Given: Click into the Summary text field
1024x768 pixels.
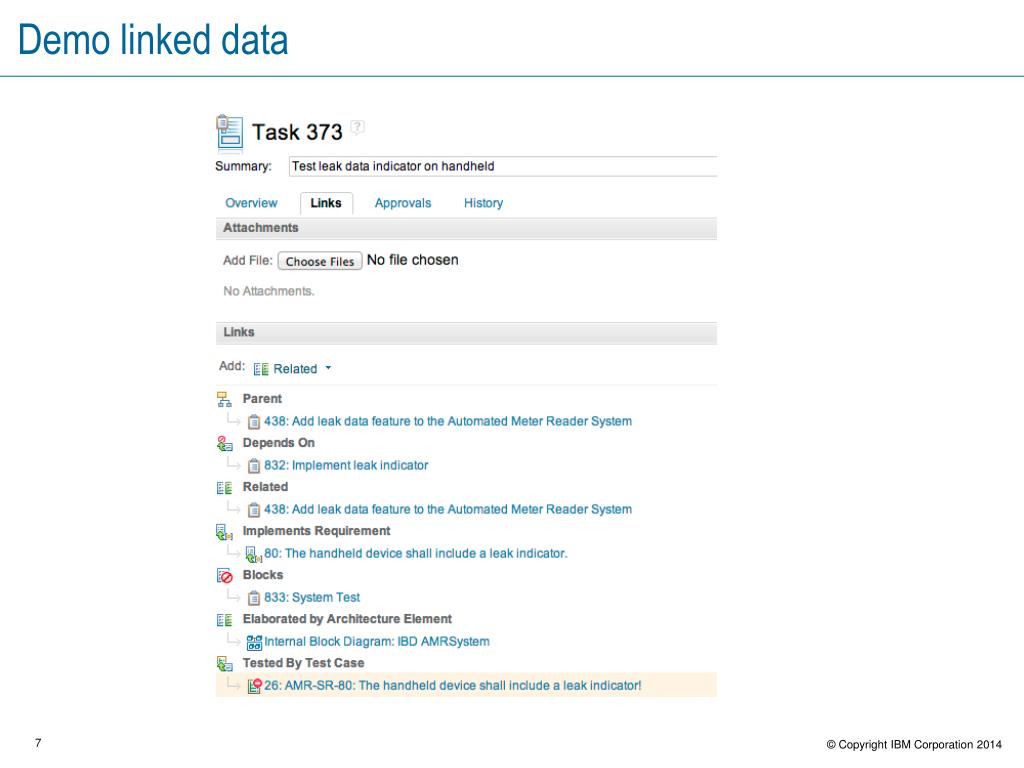Looking at the screenshot, I should 502,166.
